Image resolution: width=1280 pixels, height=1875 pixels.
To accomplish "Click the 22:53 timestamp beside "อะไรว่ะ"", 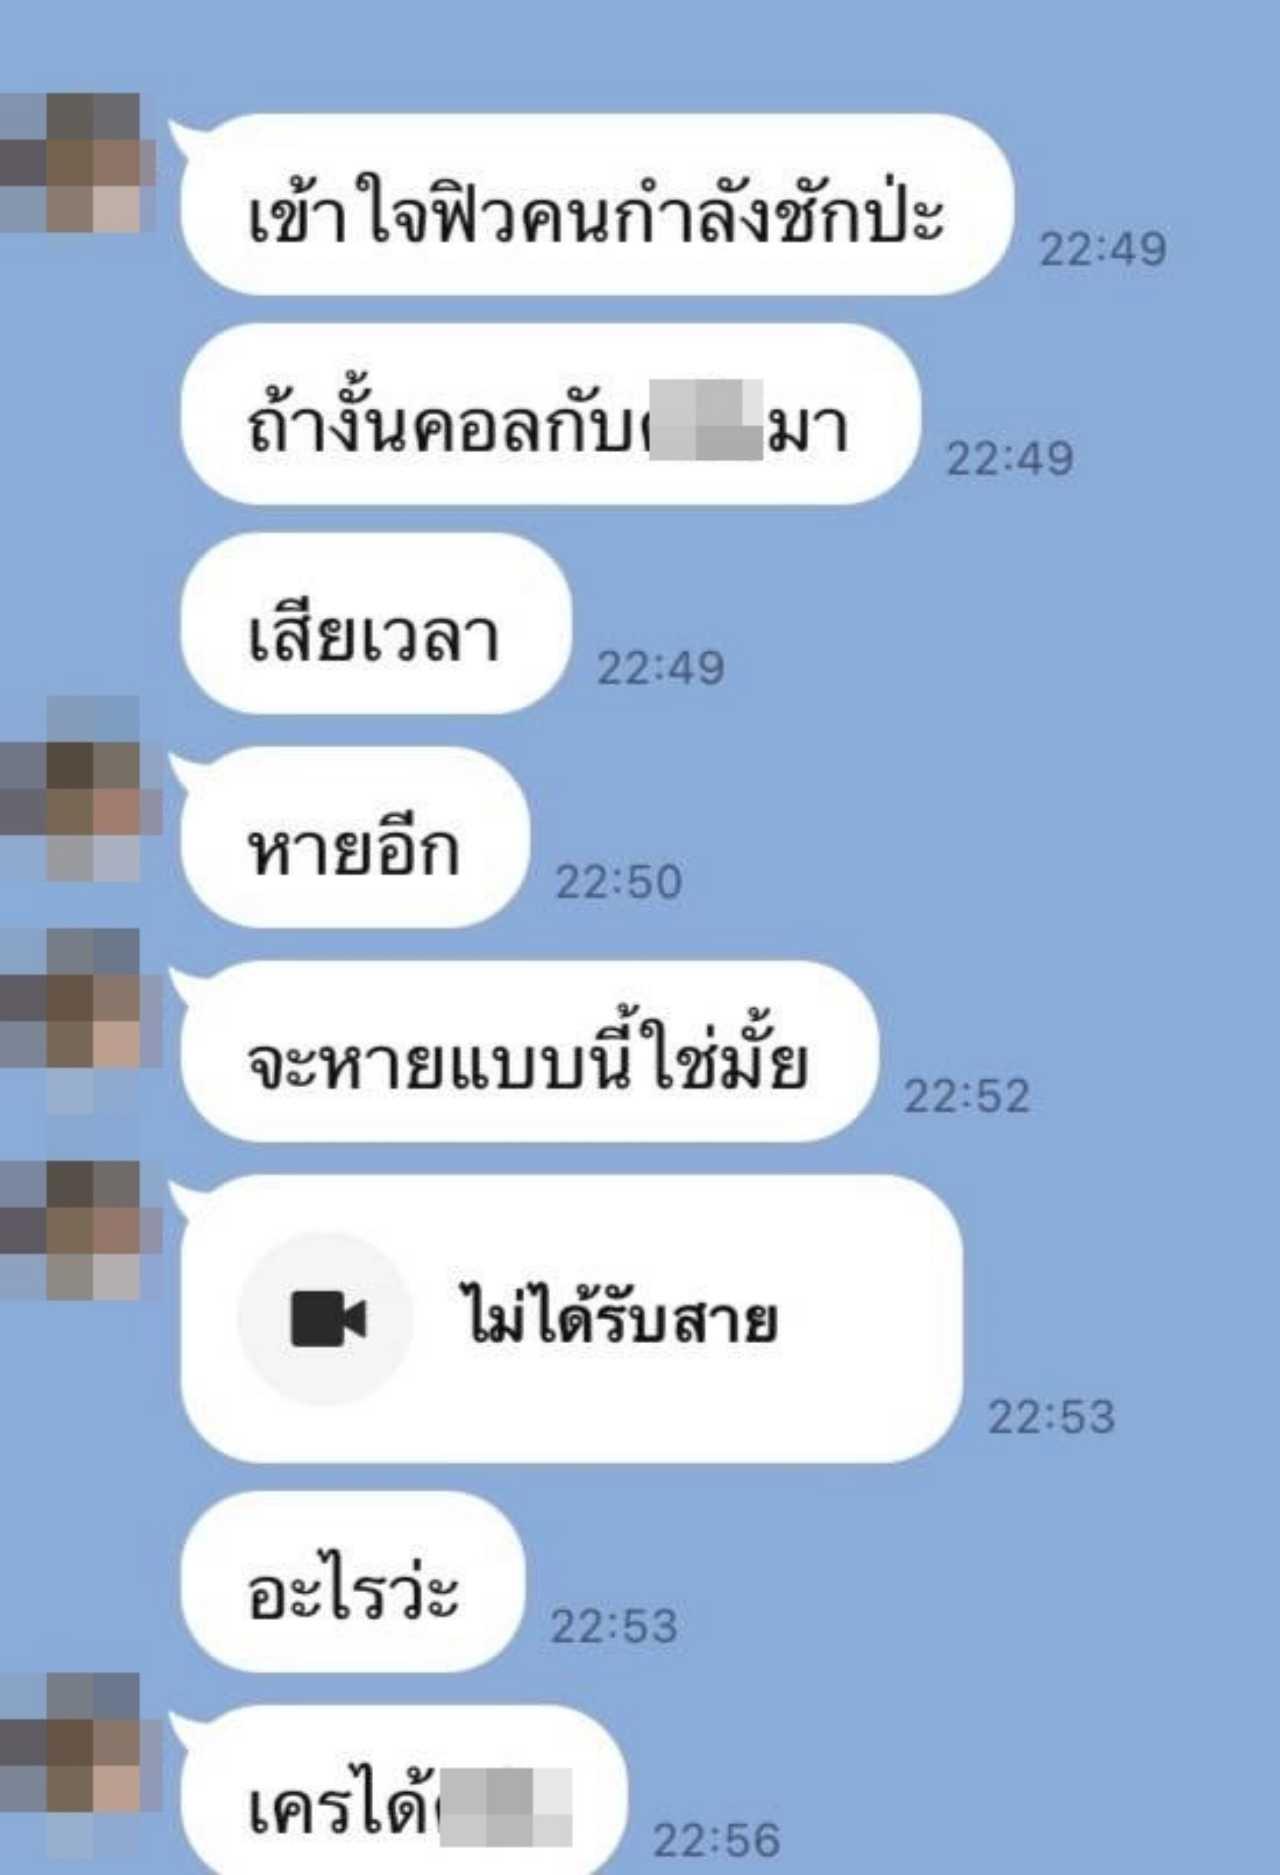I will coord(613,1626).
